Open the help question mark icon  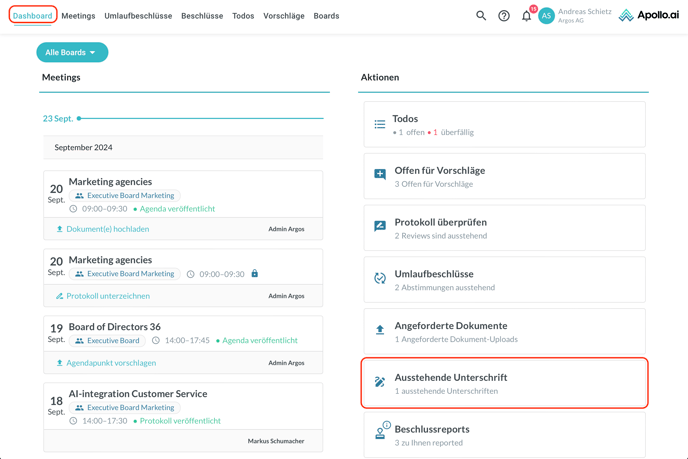point(504,16)
